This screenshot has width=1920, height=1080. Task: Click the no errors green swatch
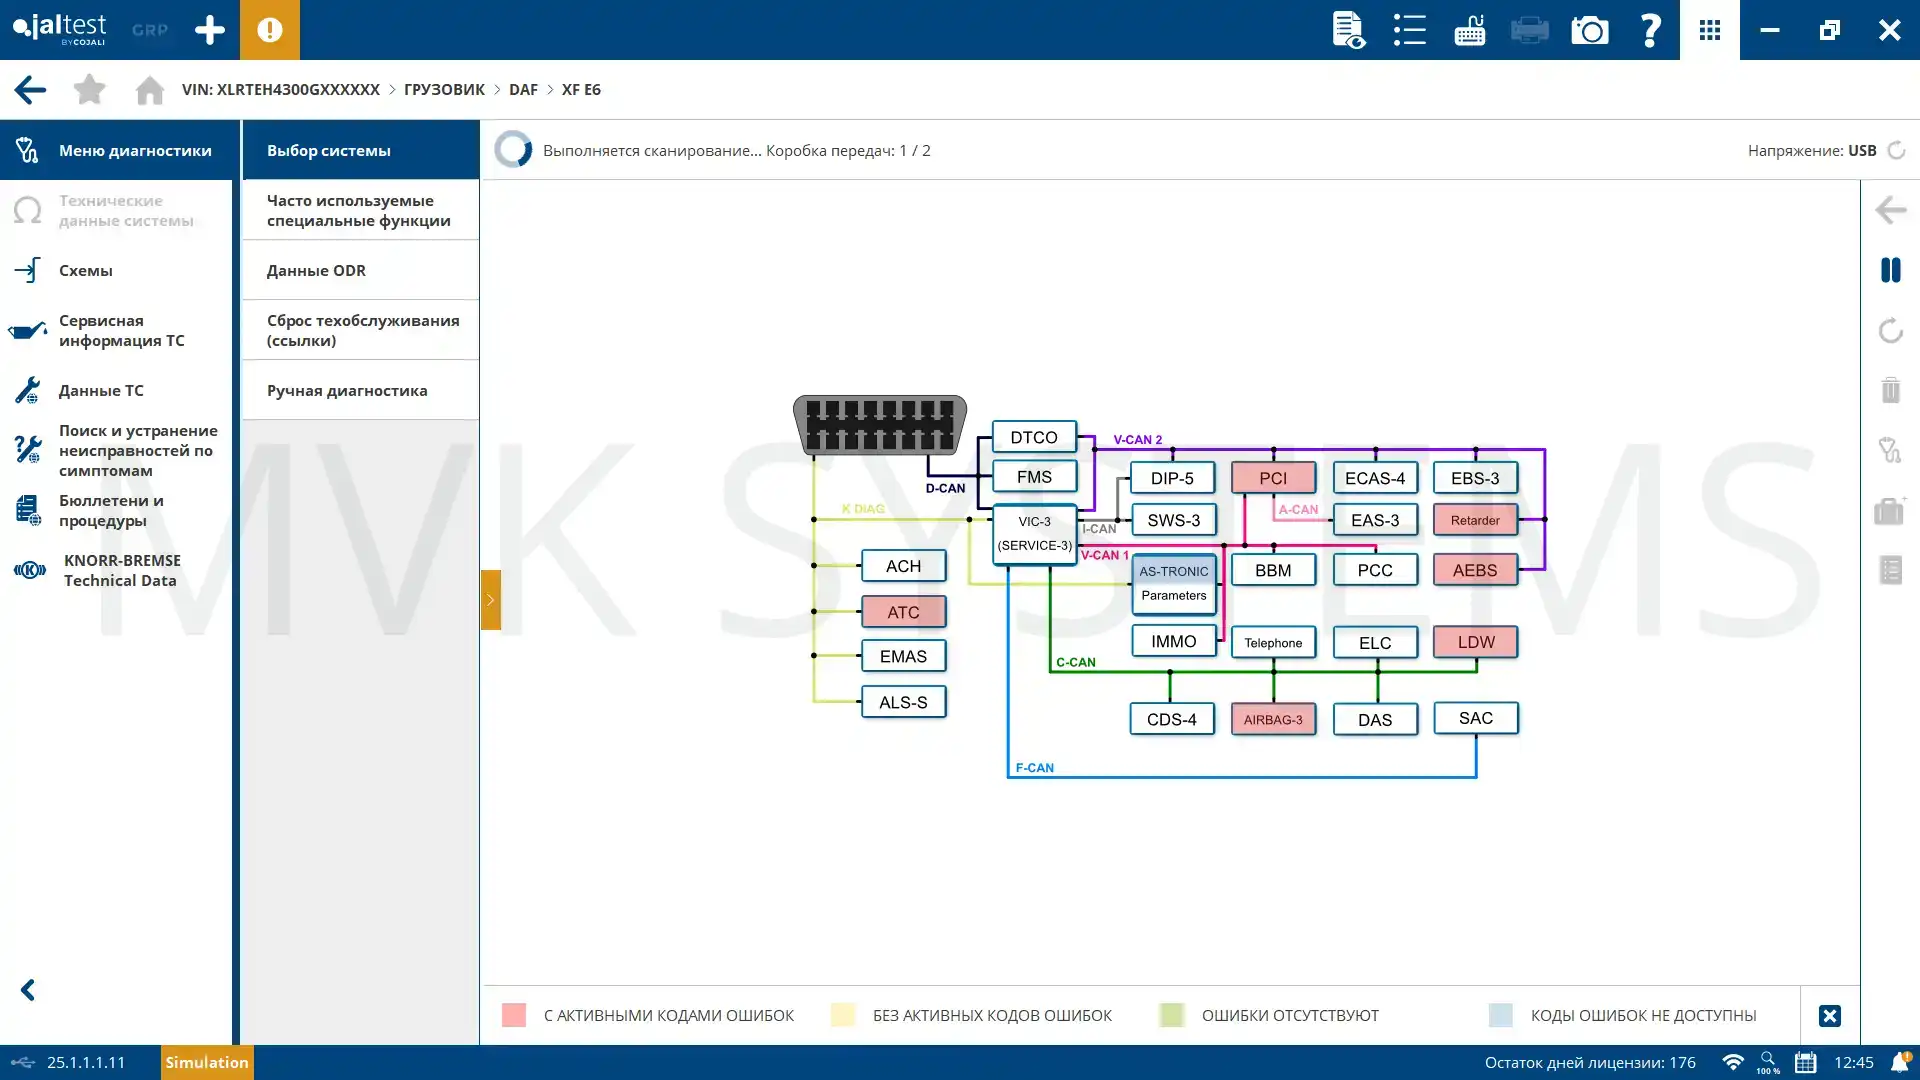(x=1172, y=1015)
